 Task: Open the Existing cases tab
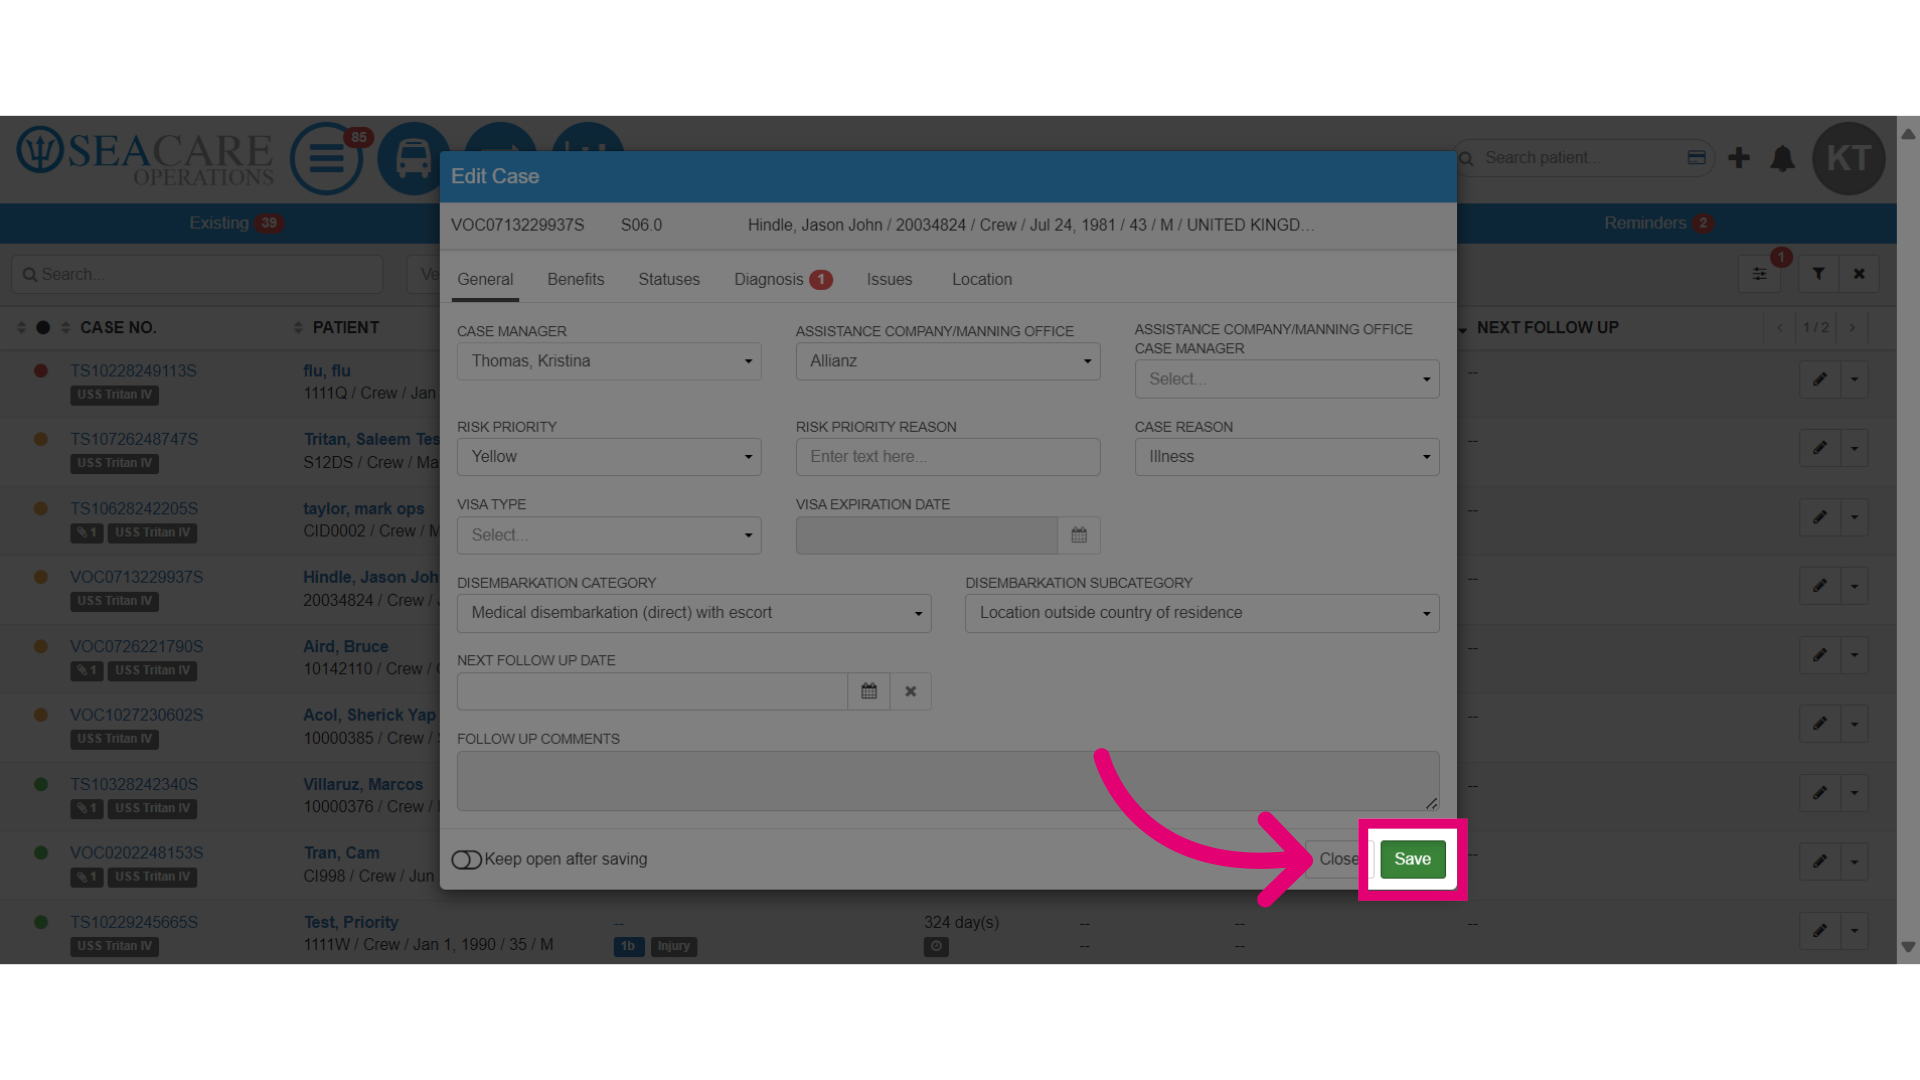coord(236,223)
